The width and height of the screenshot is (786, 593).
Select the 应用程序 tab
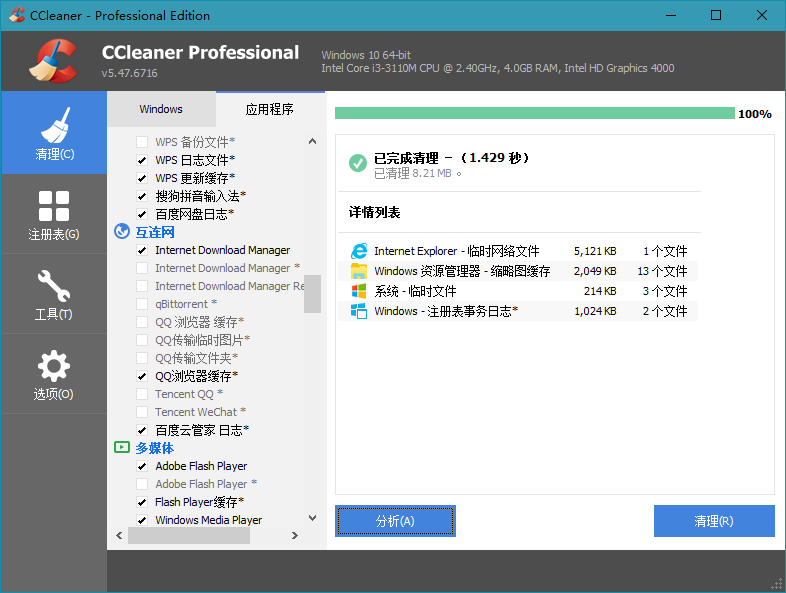[x=270, y=109]
